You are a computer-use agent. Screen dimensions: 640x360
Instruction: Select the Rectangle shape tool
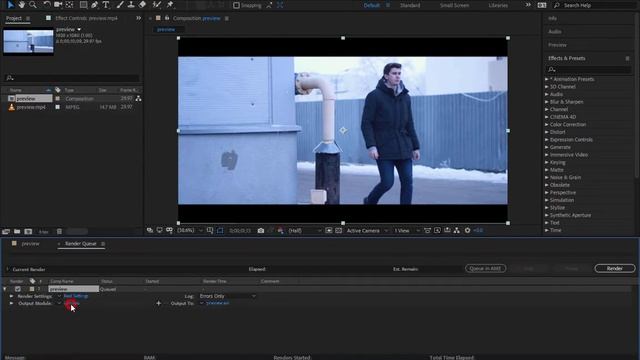[83, 5]
